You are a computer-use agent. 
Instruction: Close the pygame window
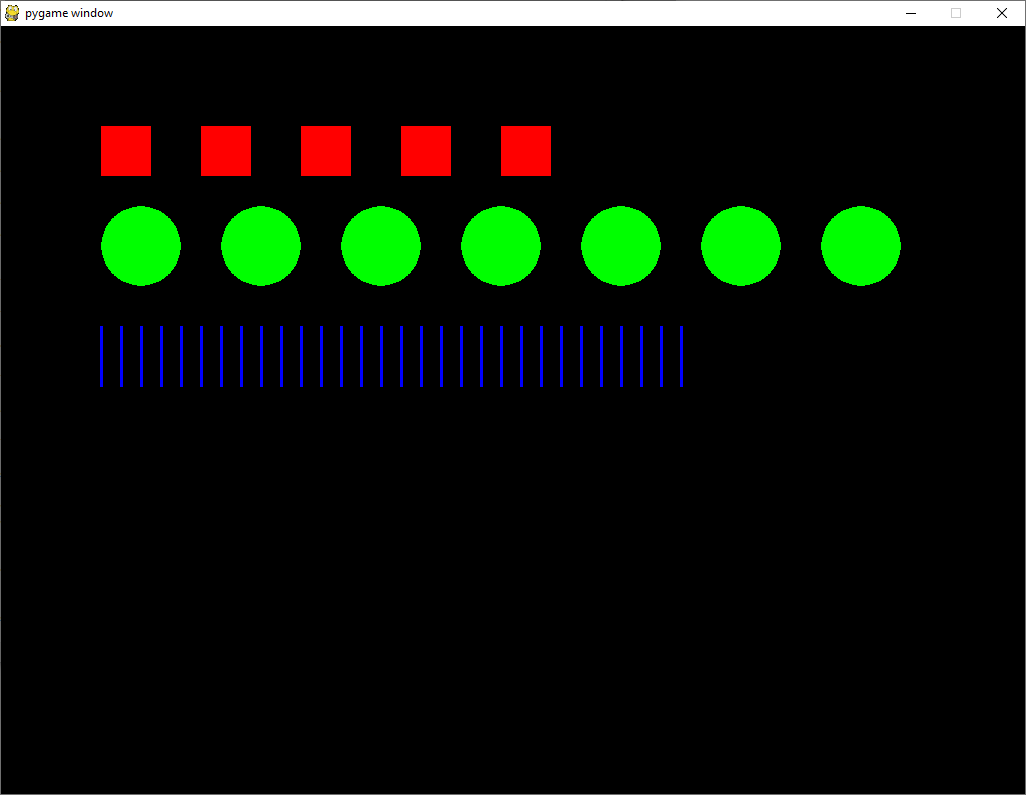pyautogui.click(x=1002, y=13)
